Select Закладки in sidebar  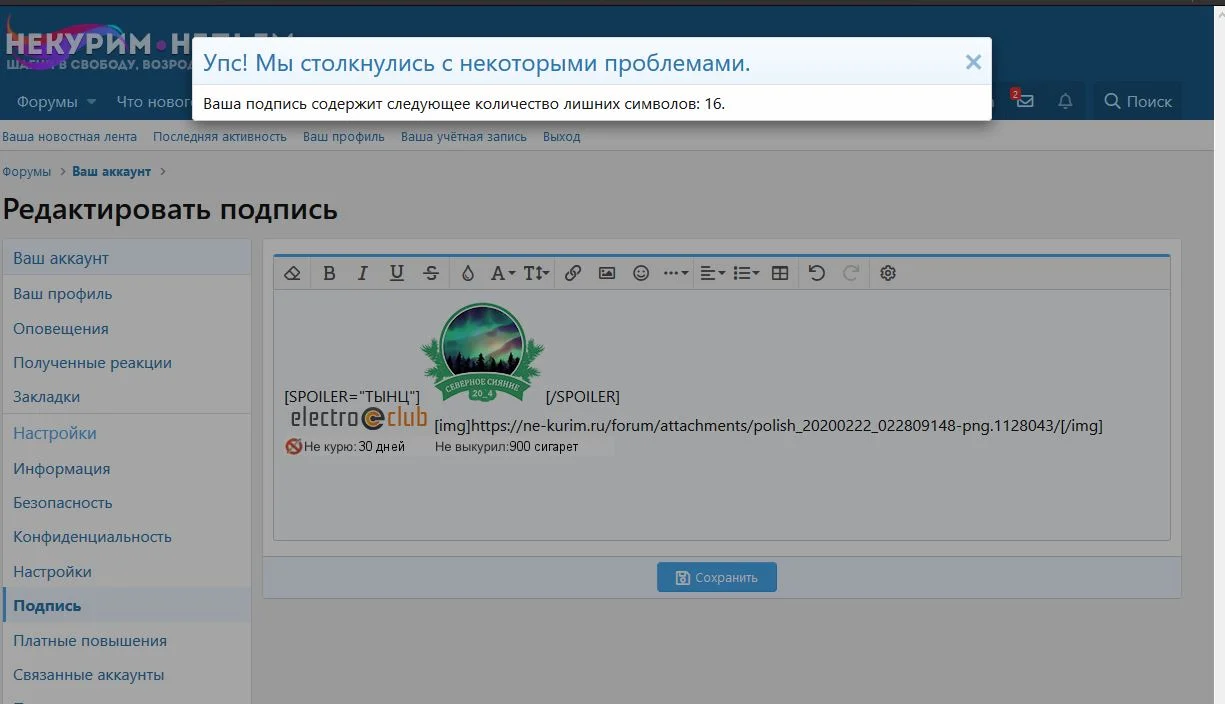127,397
